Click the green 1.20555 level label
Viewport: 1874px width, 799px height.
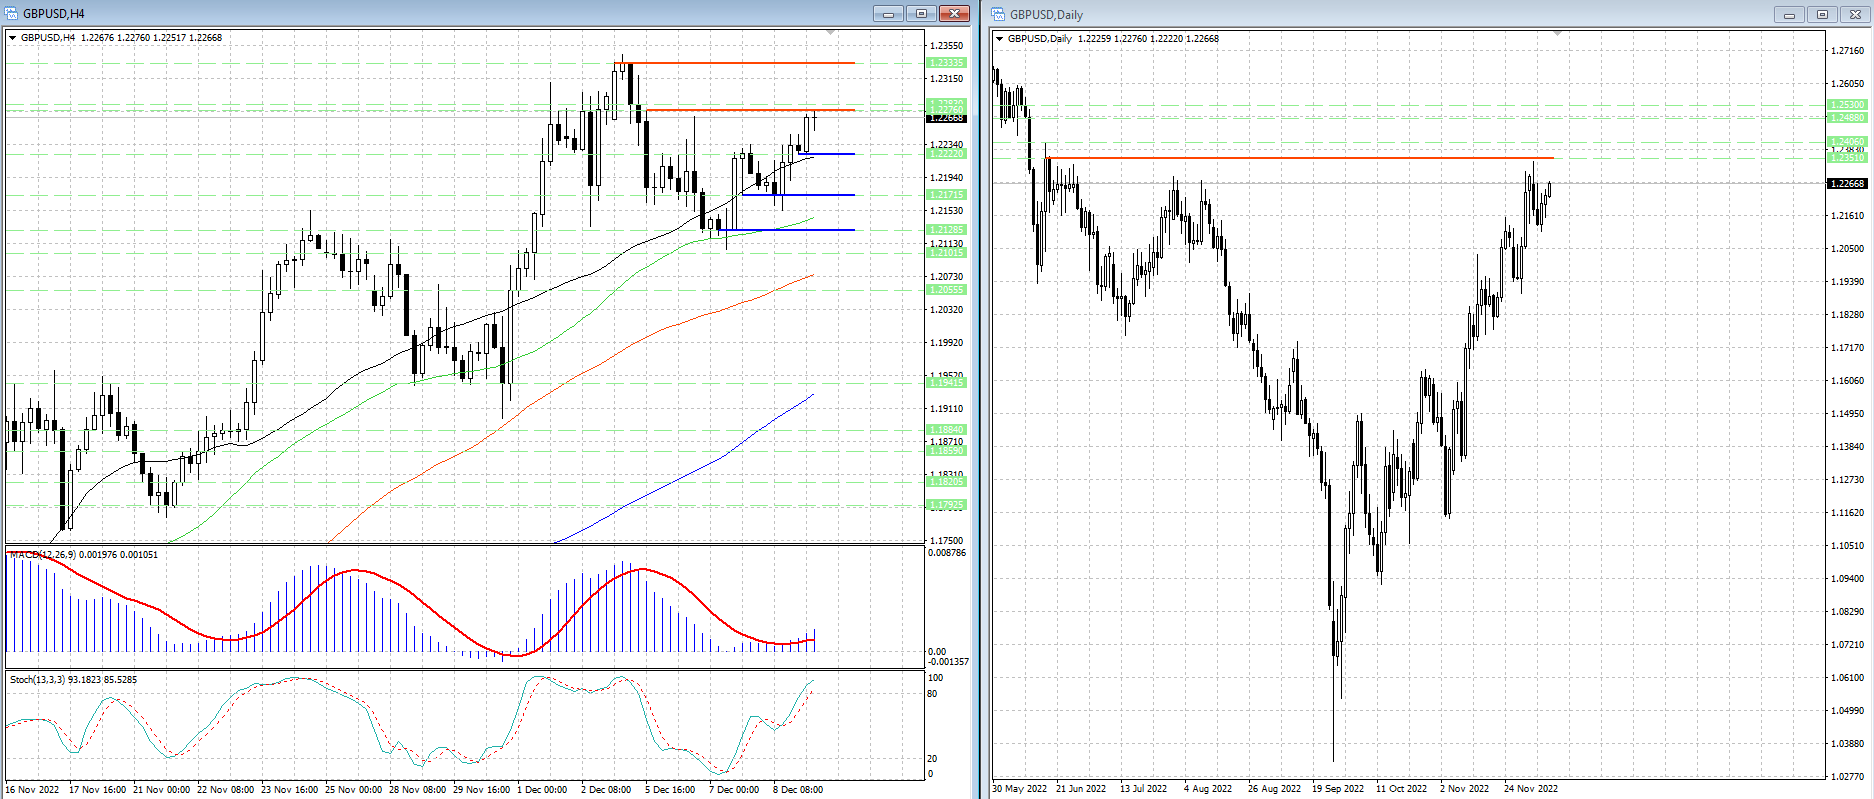[x=946, y=290]
